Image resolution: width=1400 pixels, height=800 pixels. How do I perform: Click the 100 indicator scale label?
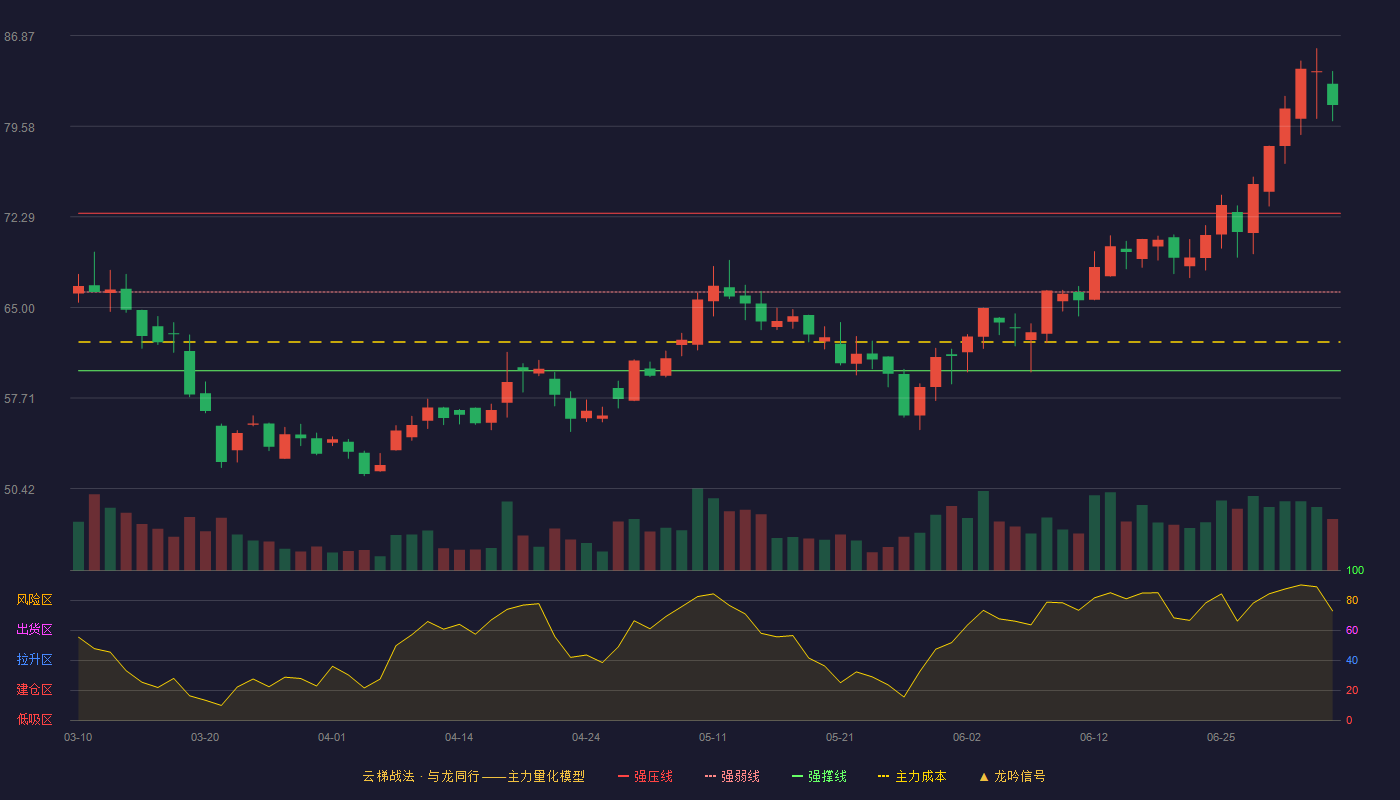(1355, 571)
